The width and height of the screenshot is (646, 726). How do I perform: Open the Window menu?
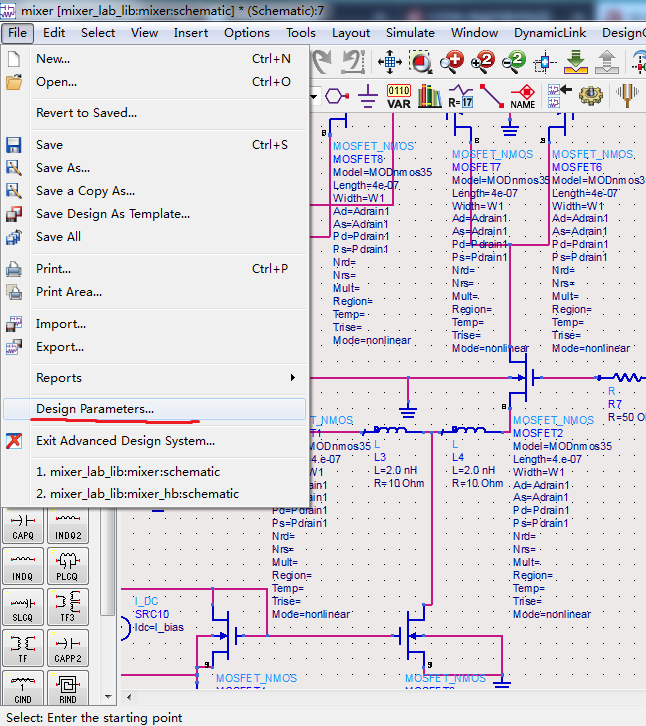[x=474, y=33]
